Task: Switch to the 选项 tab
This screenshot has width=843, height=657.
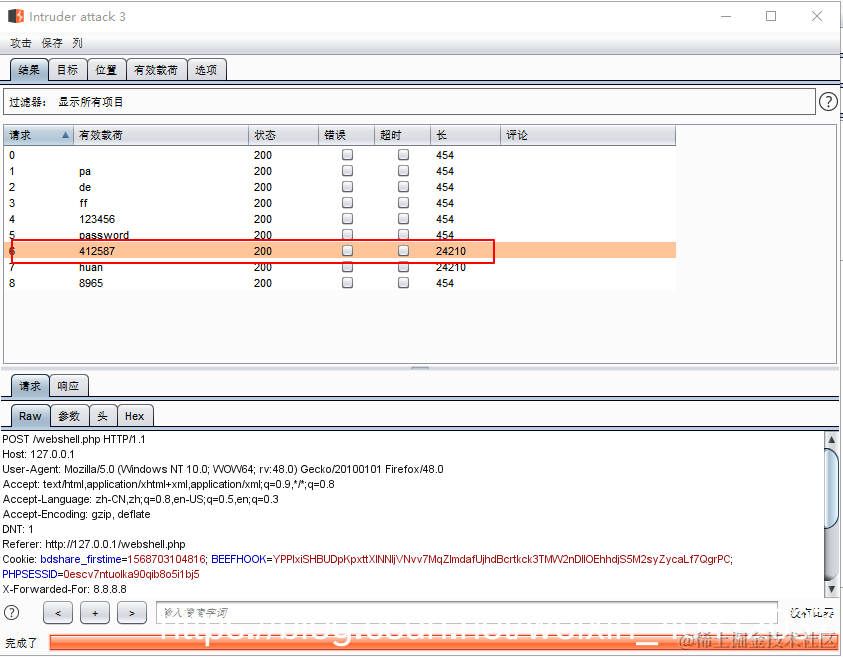Action: point(206,70)
